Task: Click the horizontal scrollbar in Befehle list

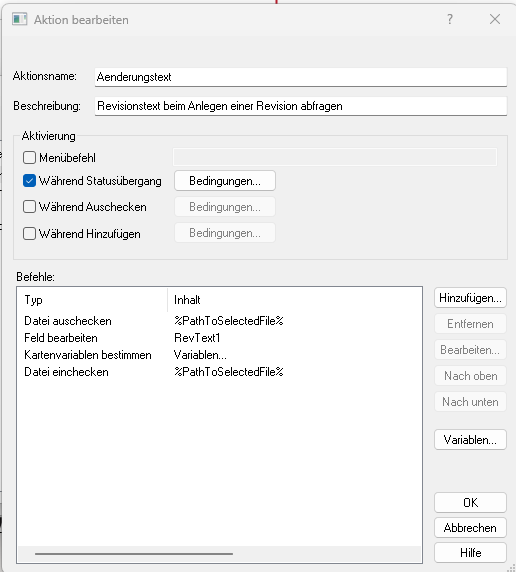Action: pyautogui.click(x=134, y=554)
